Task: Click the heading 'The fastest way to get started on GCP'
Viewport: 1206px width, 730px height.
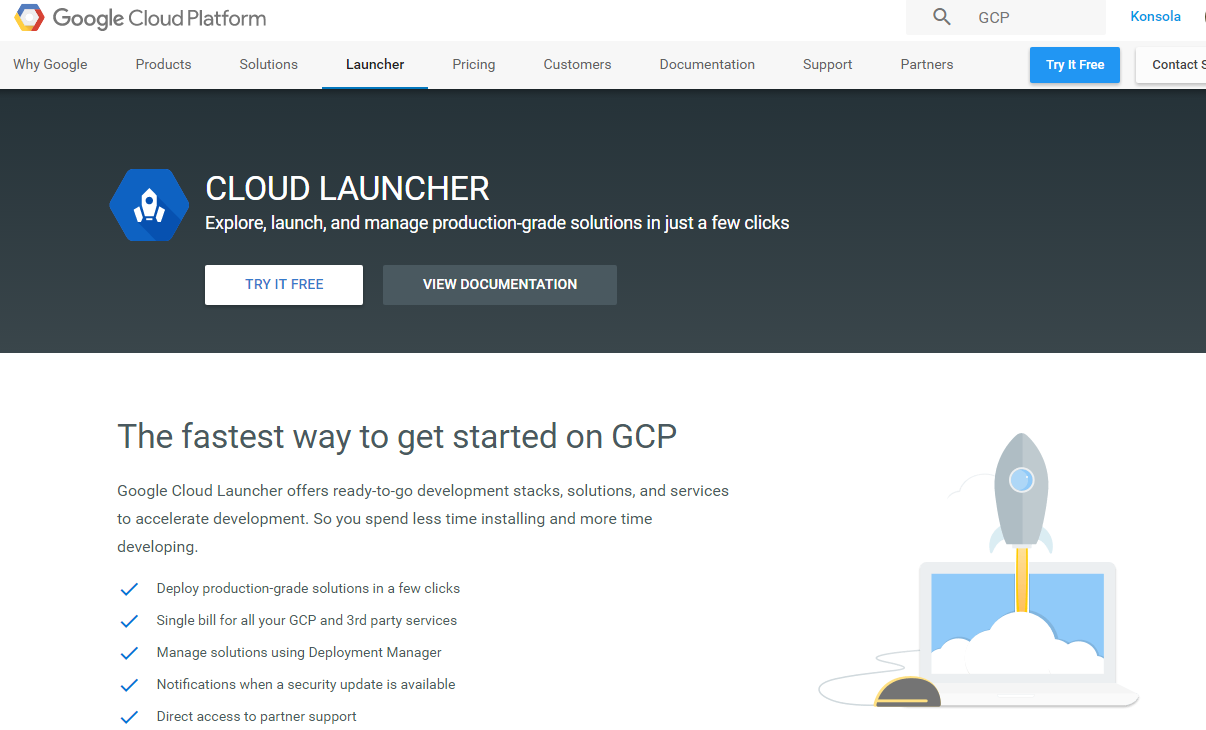Action: point(397,437)
